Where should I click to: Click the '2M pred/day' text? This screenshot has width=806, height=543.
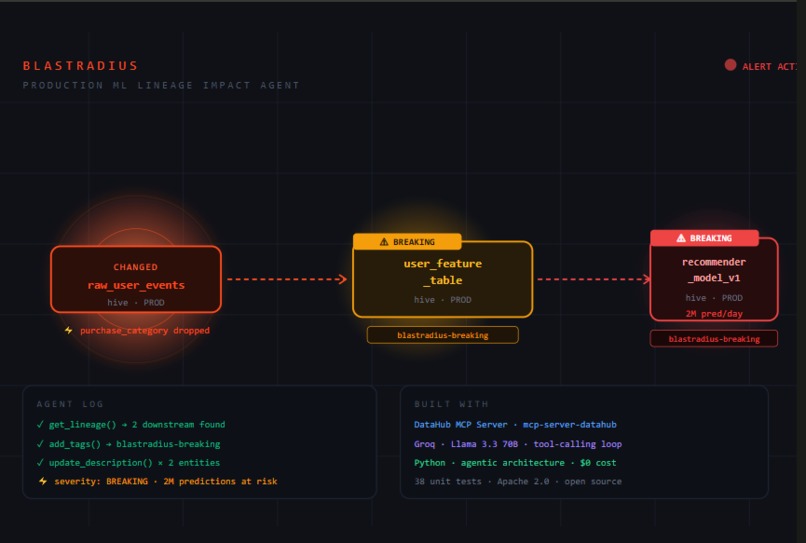[714, 314]
